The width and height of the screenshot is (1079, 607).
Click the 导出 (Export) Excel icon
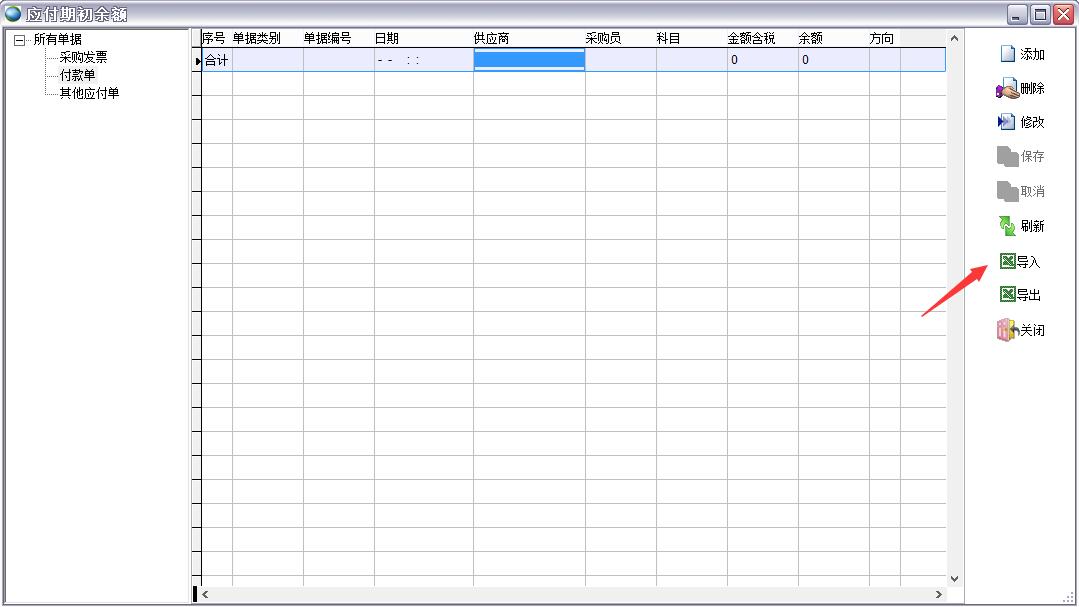point(1008,295)
